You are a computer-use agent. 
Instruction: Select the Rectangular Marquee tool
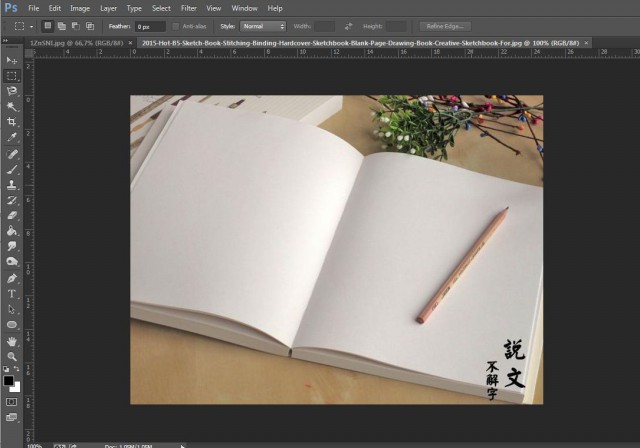pos(11,76)
